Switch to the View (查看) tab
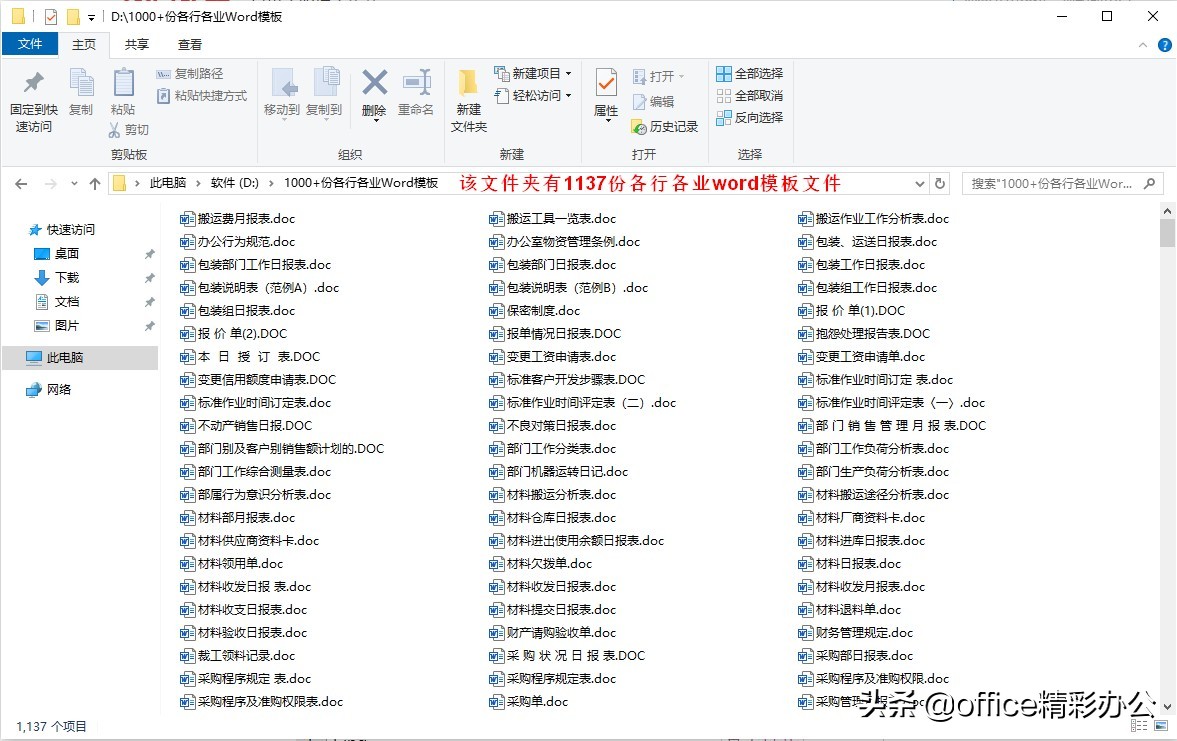1177x741 pixels. click(189, 44)
